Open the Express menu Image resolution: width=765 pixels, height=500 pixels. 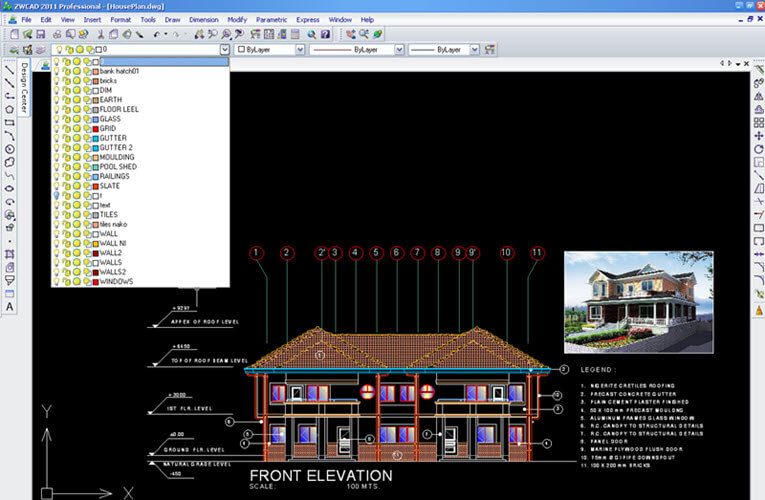point(307,19)
